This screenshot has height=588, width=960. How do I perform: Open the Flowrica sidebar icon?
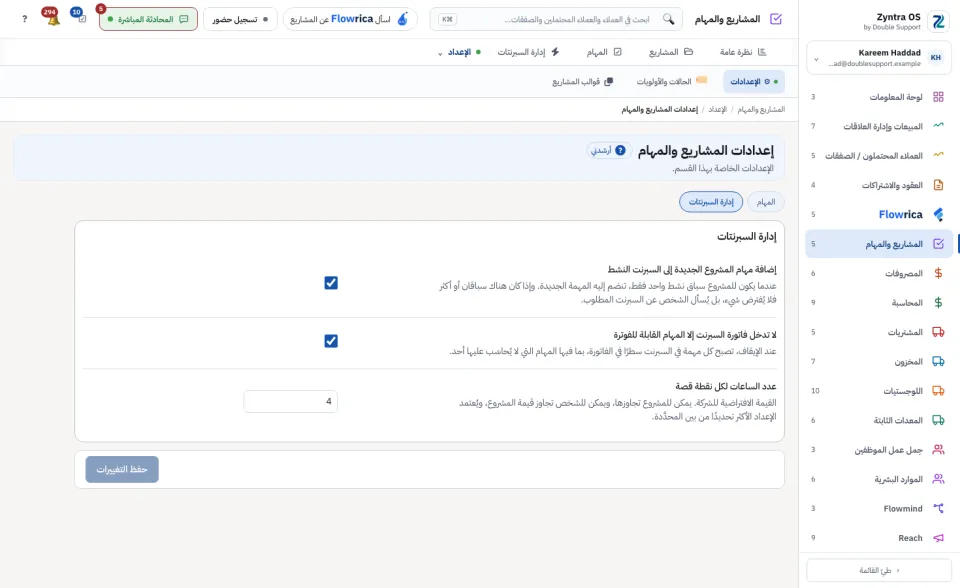tap(938, 214)
